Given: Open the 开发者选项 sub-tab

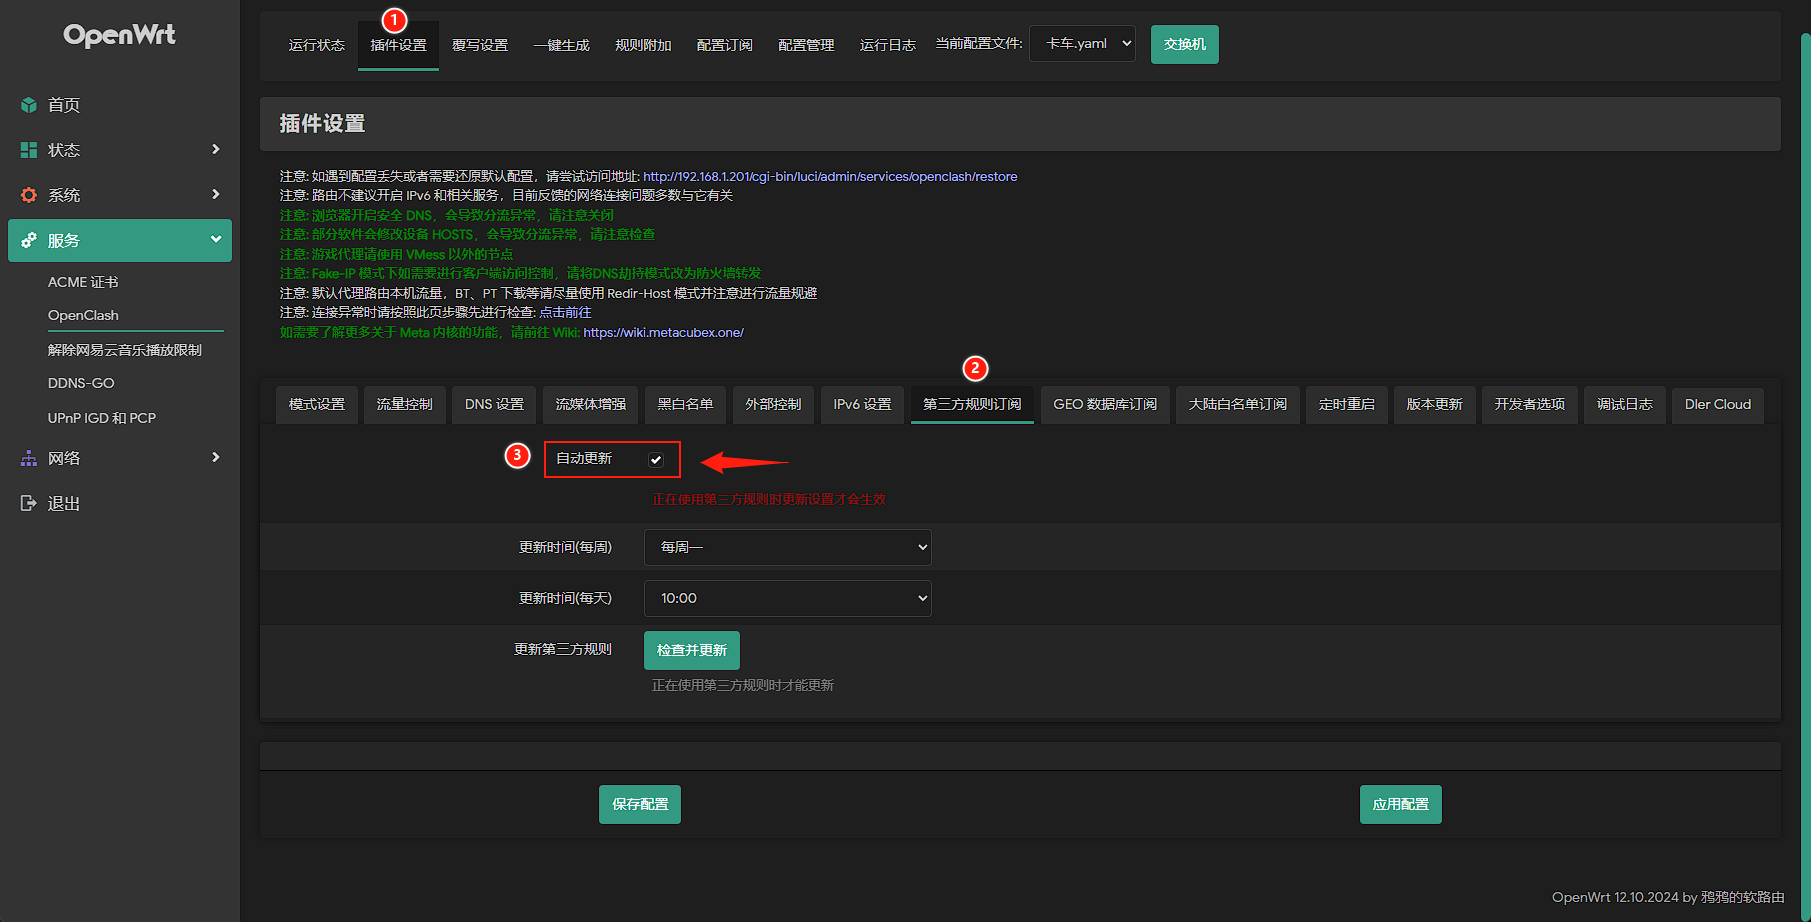Looking at the screenshot, I should [1530, 404].
